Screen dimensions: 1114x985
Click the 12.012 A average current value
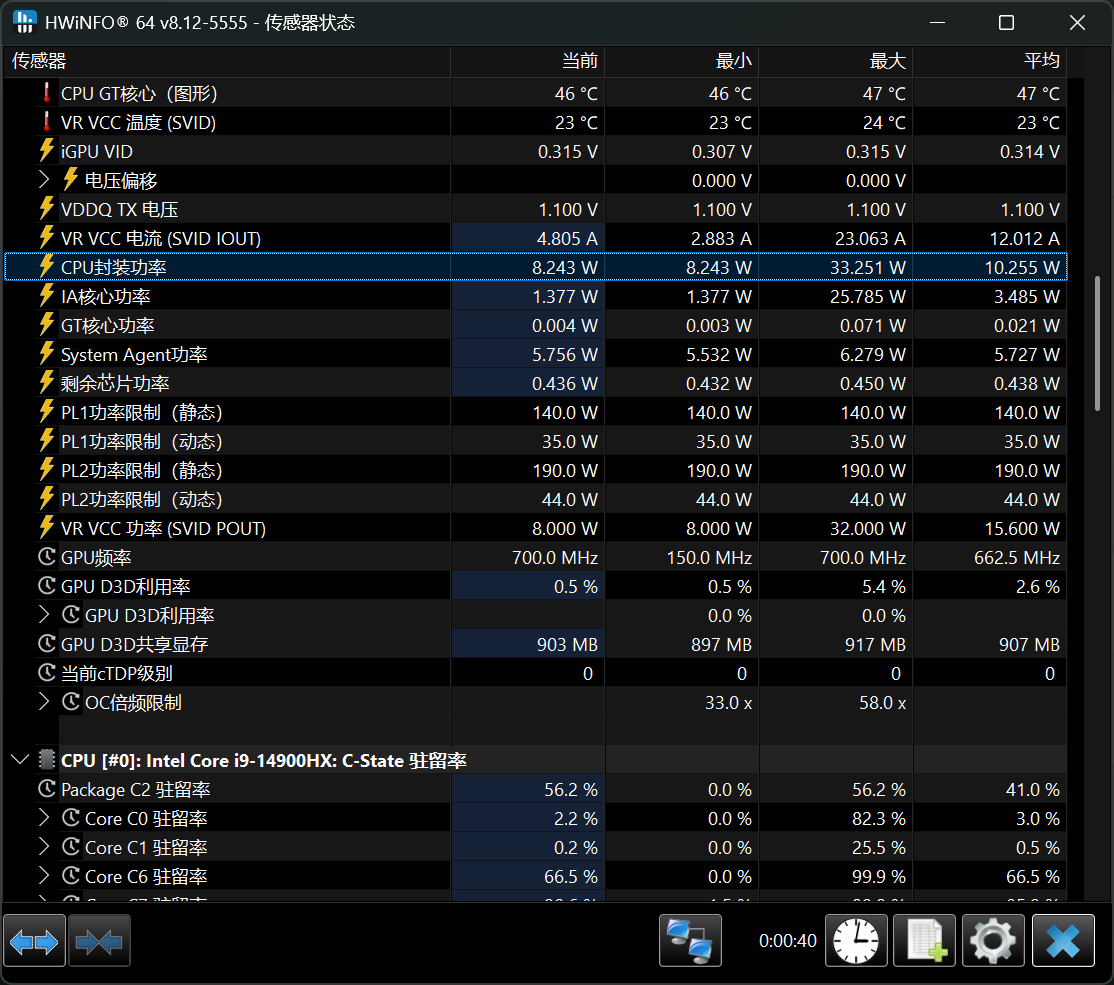click(x=1024, y=239)
